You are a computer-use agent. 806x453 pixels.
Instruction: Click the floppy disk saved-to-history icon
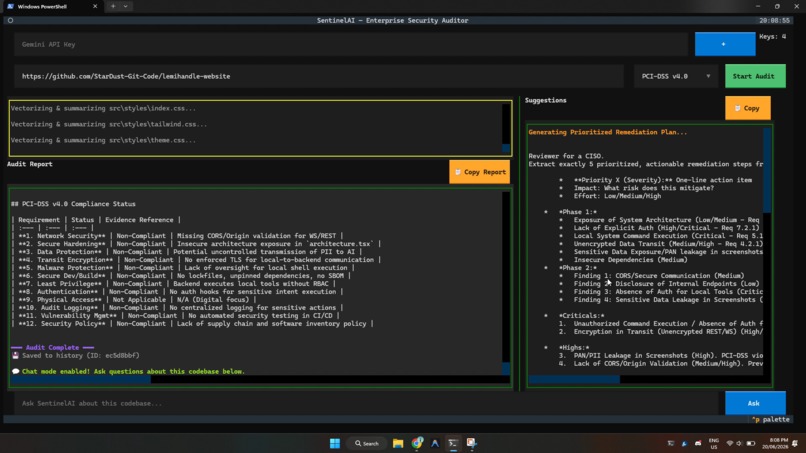tap(15, 355)
